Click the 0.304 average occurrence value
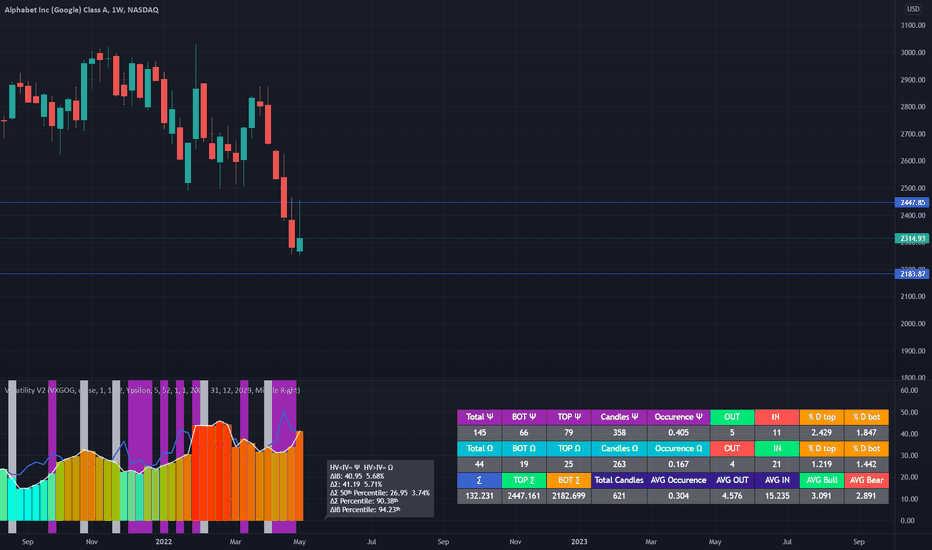This screenshot has width=932, height=550. pos(678,496)
